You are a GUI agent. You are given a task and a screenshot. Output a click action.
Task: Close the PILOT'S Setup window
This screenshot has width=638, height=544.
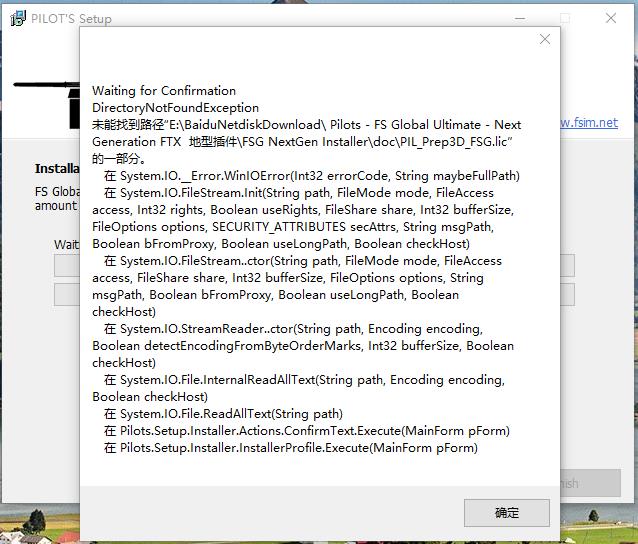pos(611,18)
